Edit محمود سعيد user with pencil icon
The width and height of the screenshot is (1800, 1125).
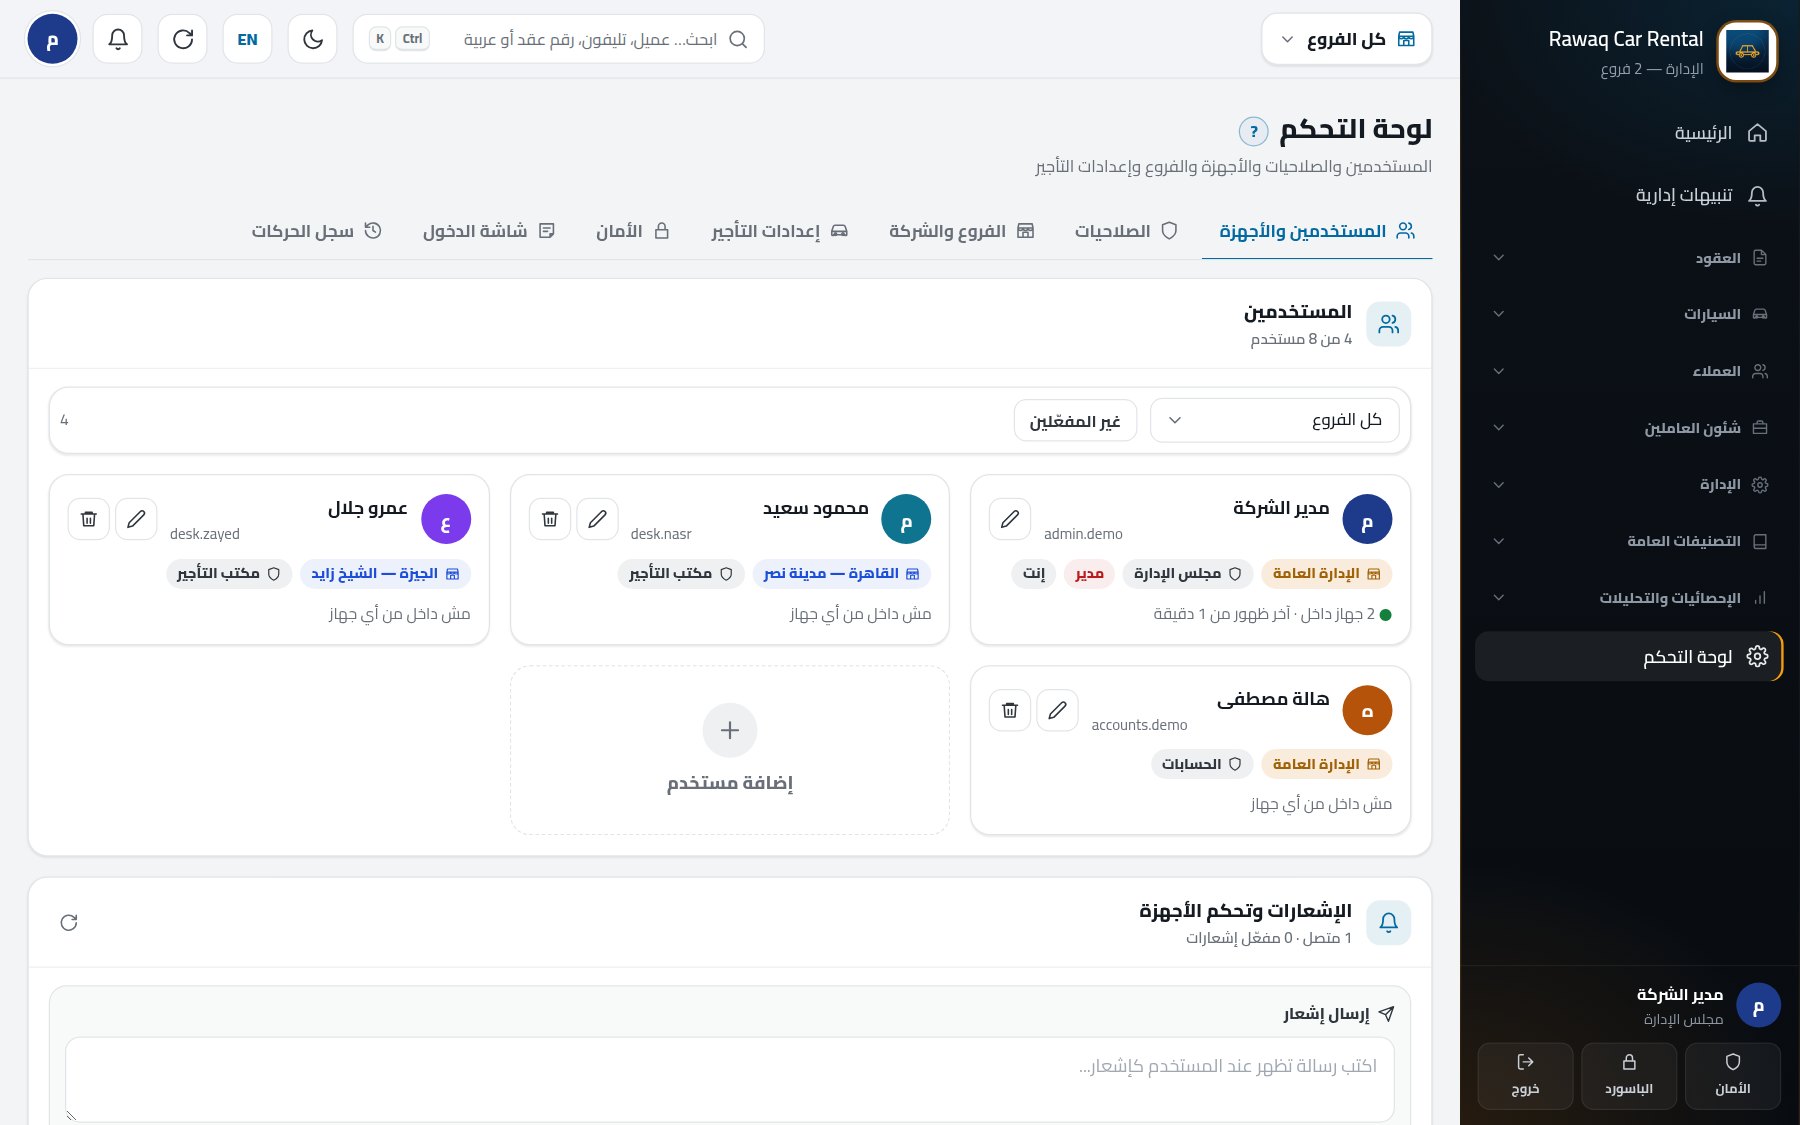pos(597,519)
